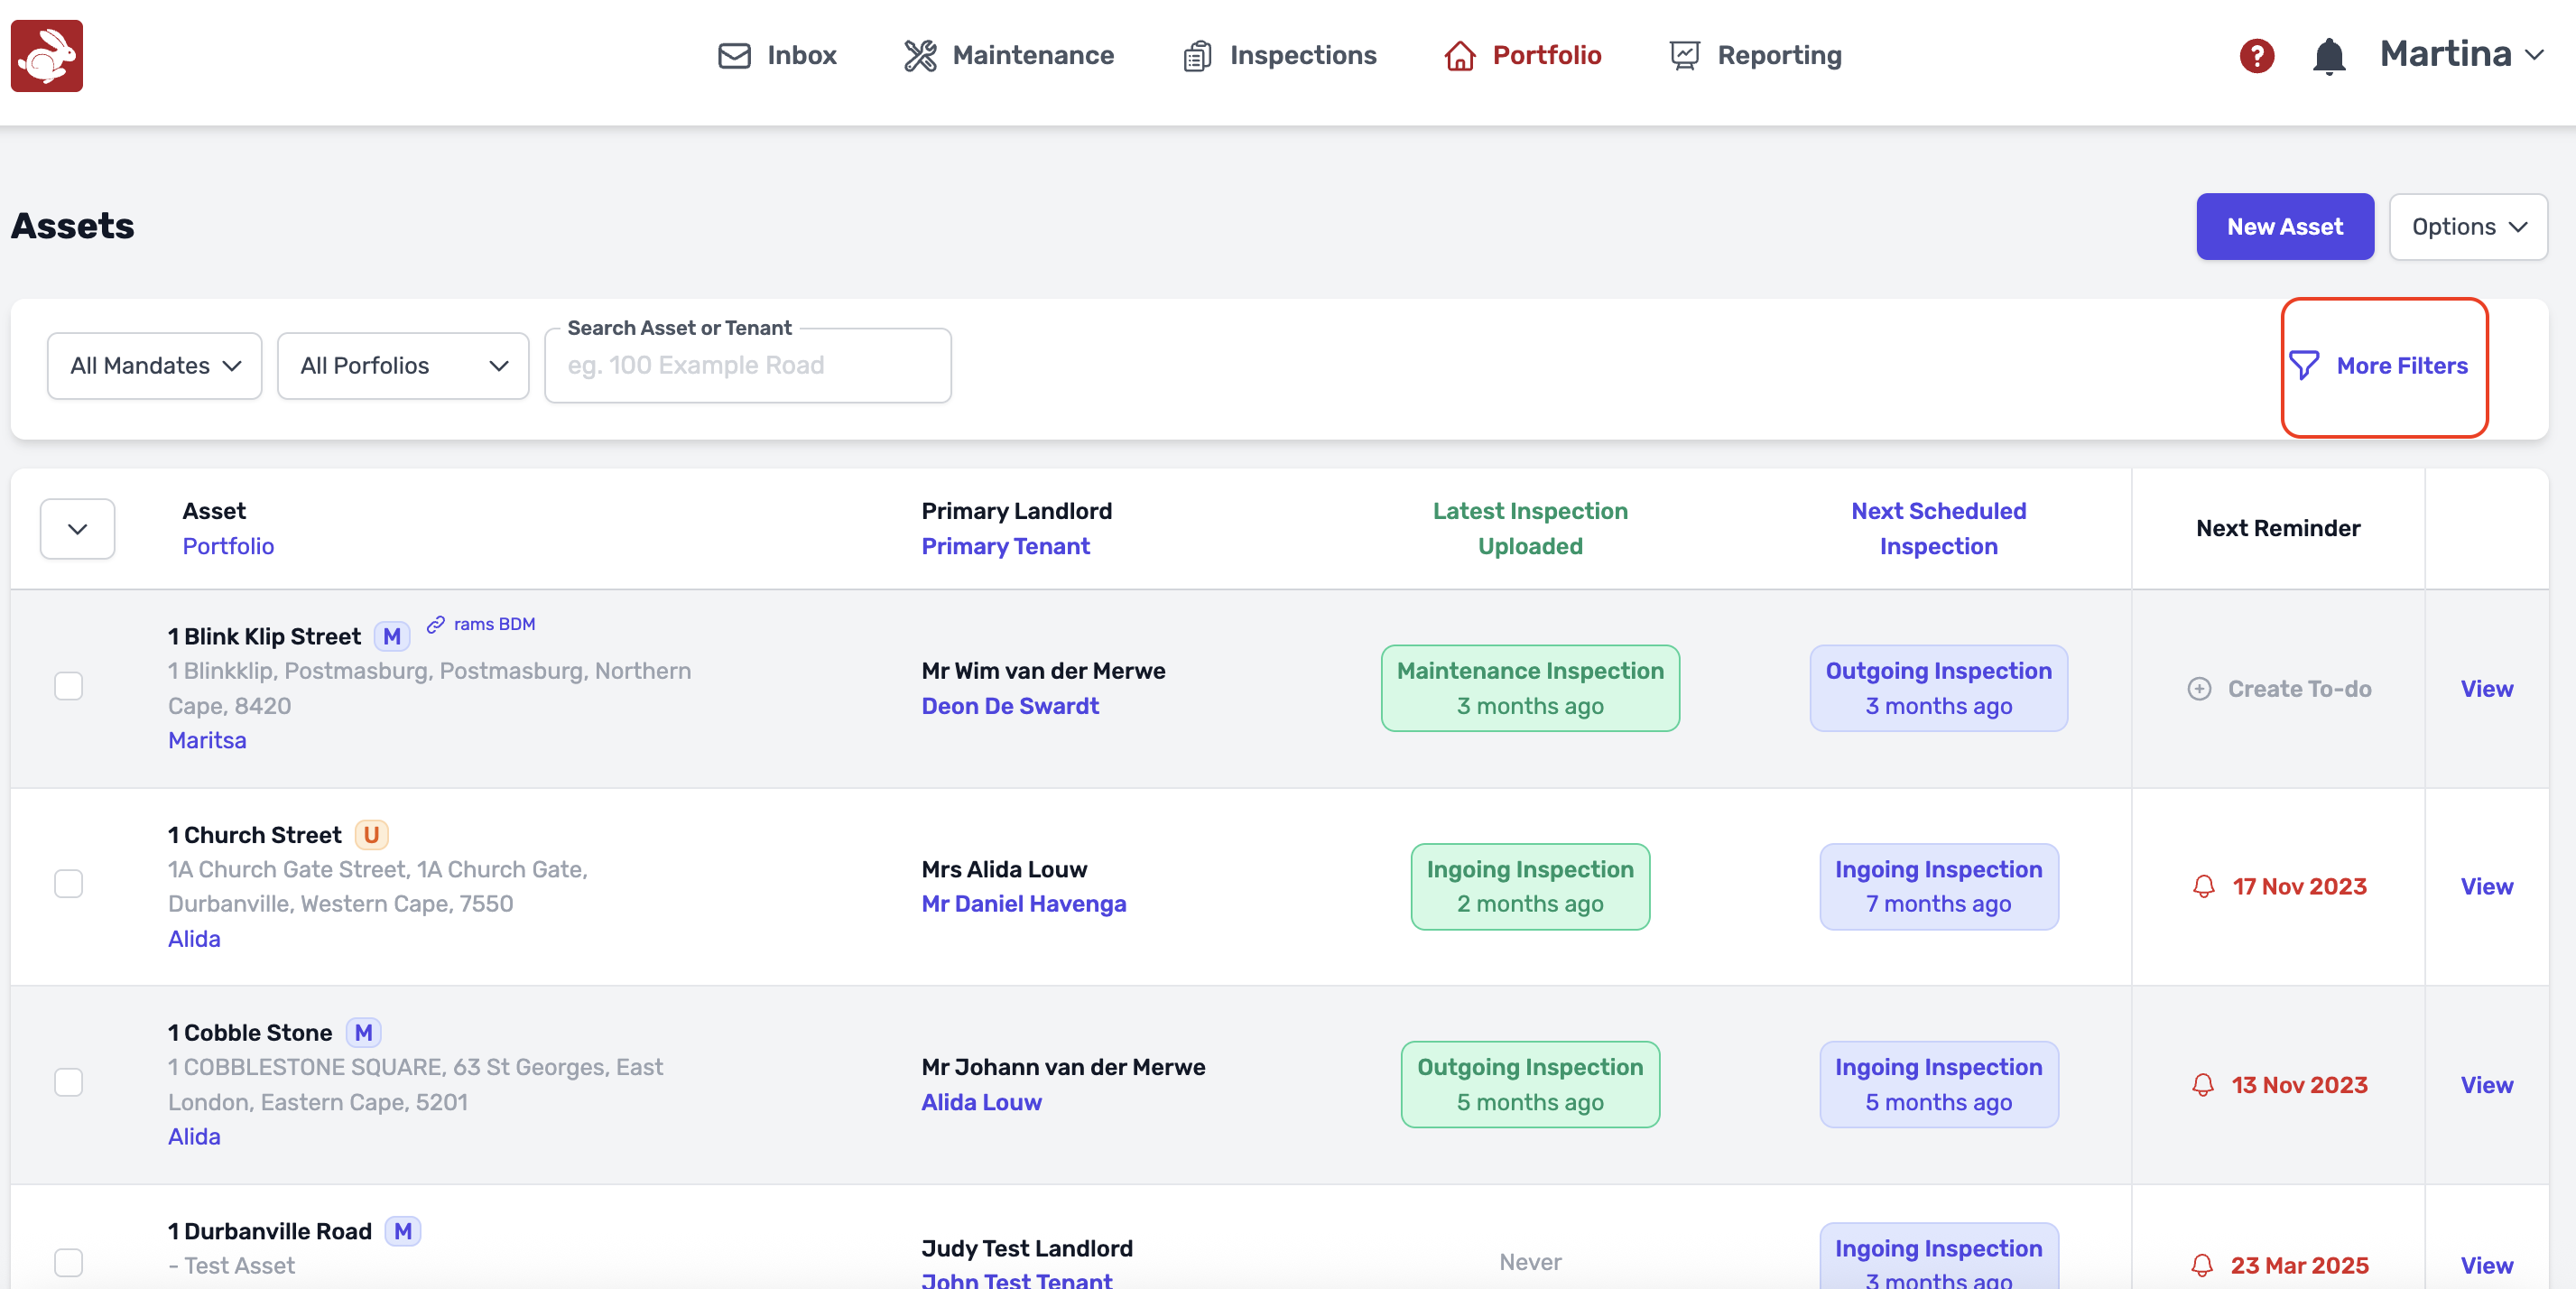Expand the All Porfolios dropdown
Screen dimensions: 2576x1289
click(x=403, y=366)
